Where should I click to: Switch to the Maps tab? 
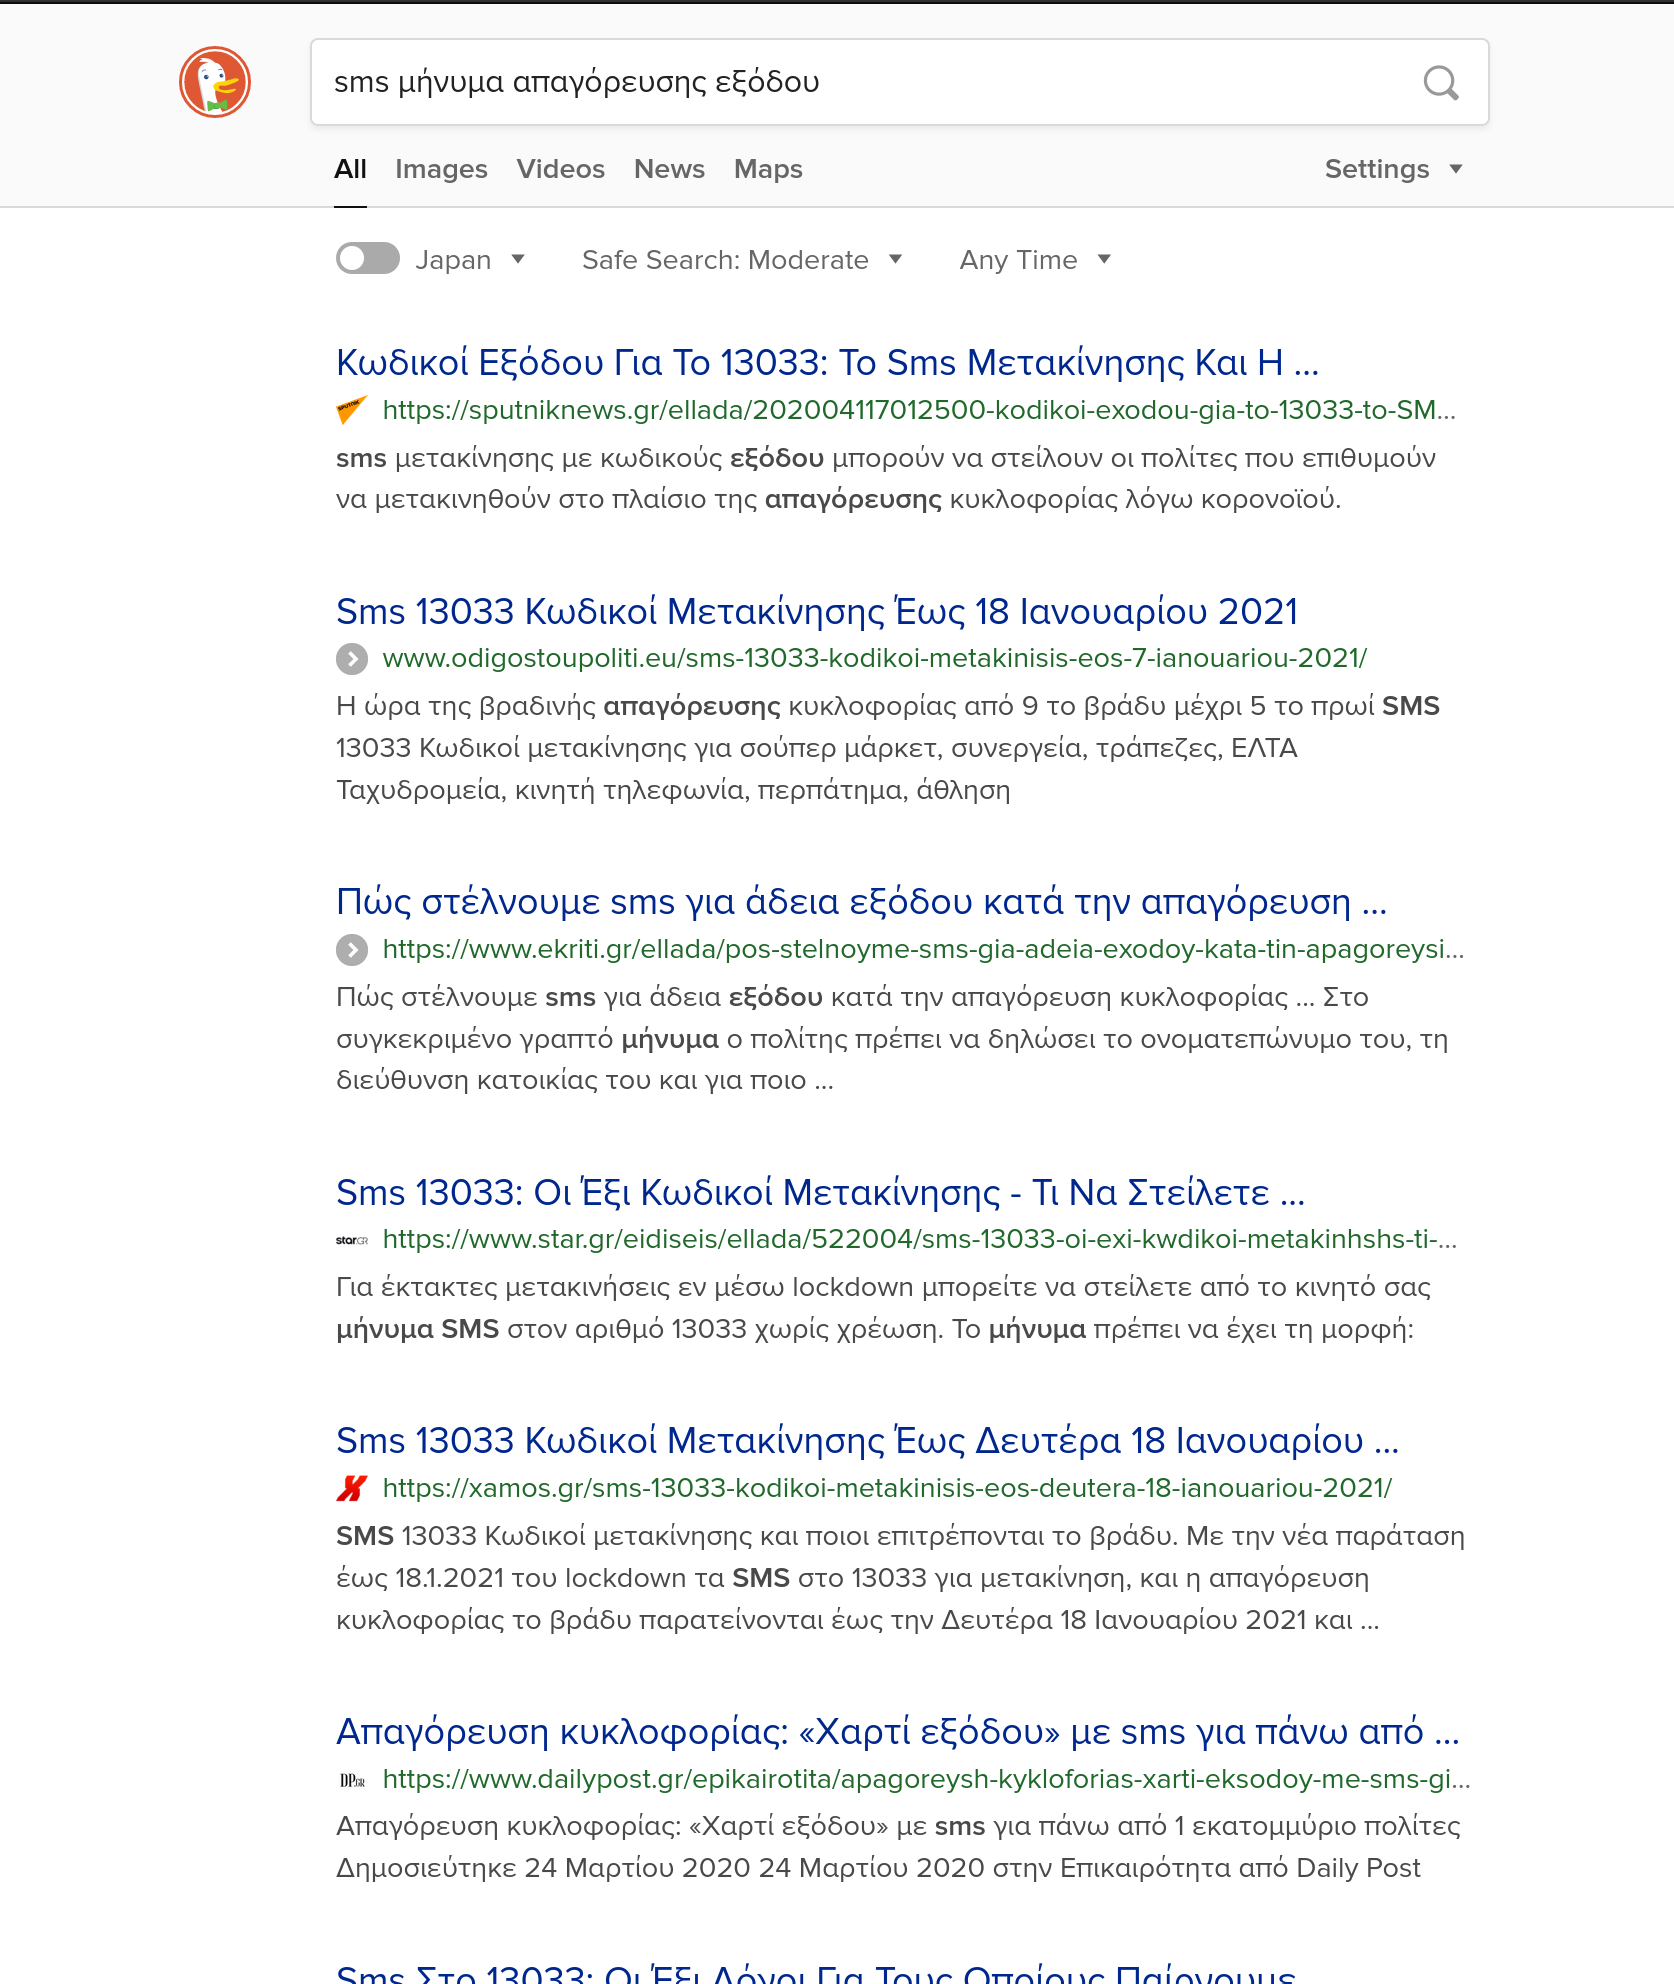pos(768,169)
